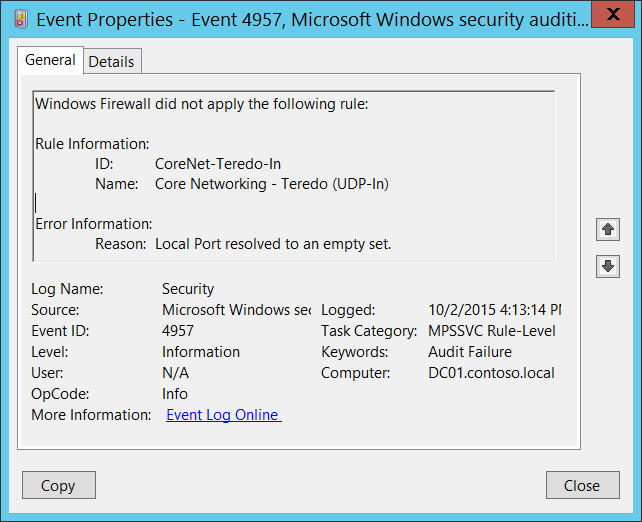The image size is (642, 522).
Task: Click the OpCode value 'Info'
Action: (x=175, y=394)
